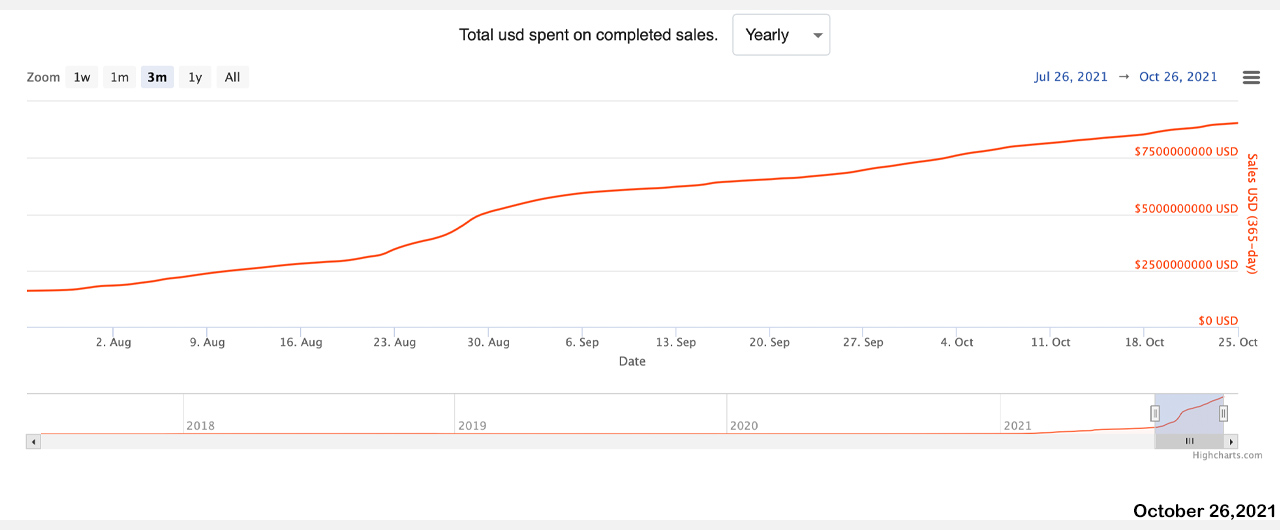The image size is (1280, 530).
Task: Select the 1w zoom range
Action: 82,78
